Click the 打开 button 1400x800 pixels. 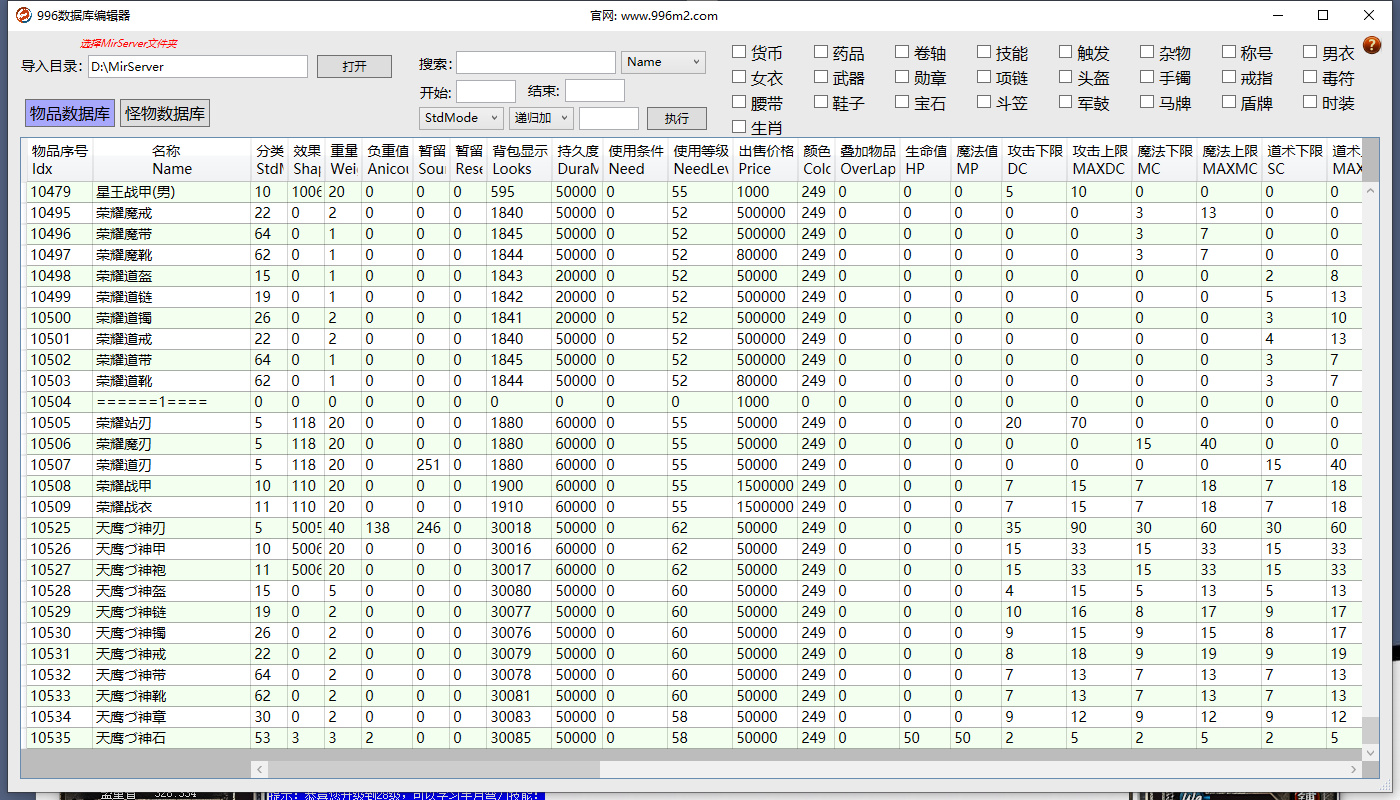click(x=354, y=66)
